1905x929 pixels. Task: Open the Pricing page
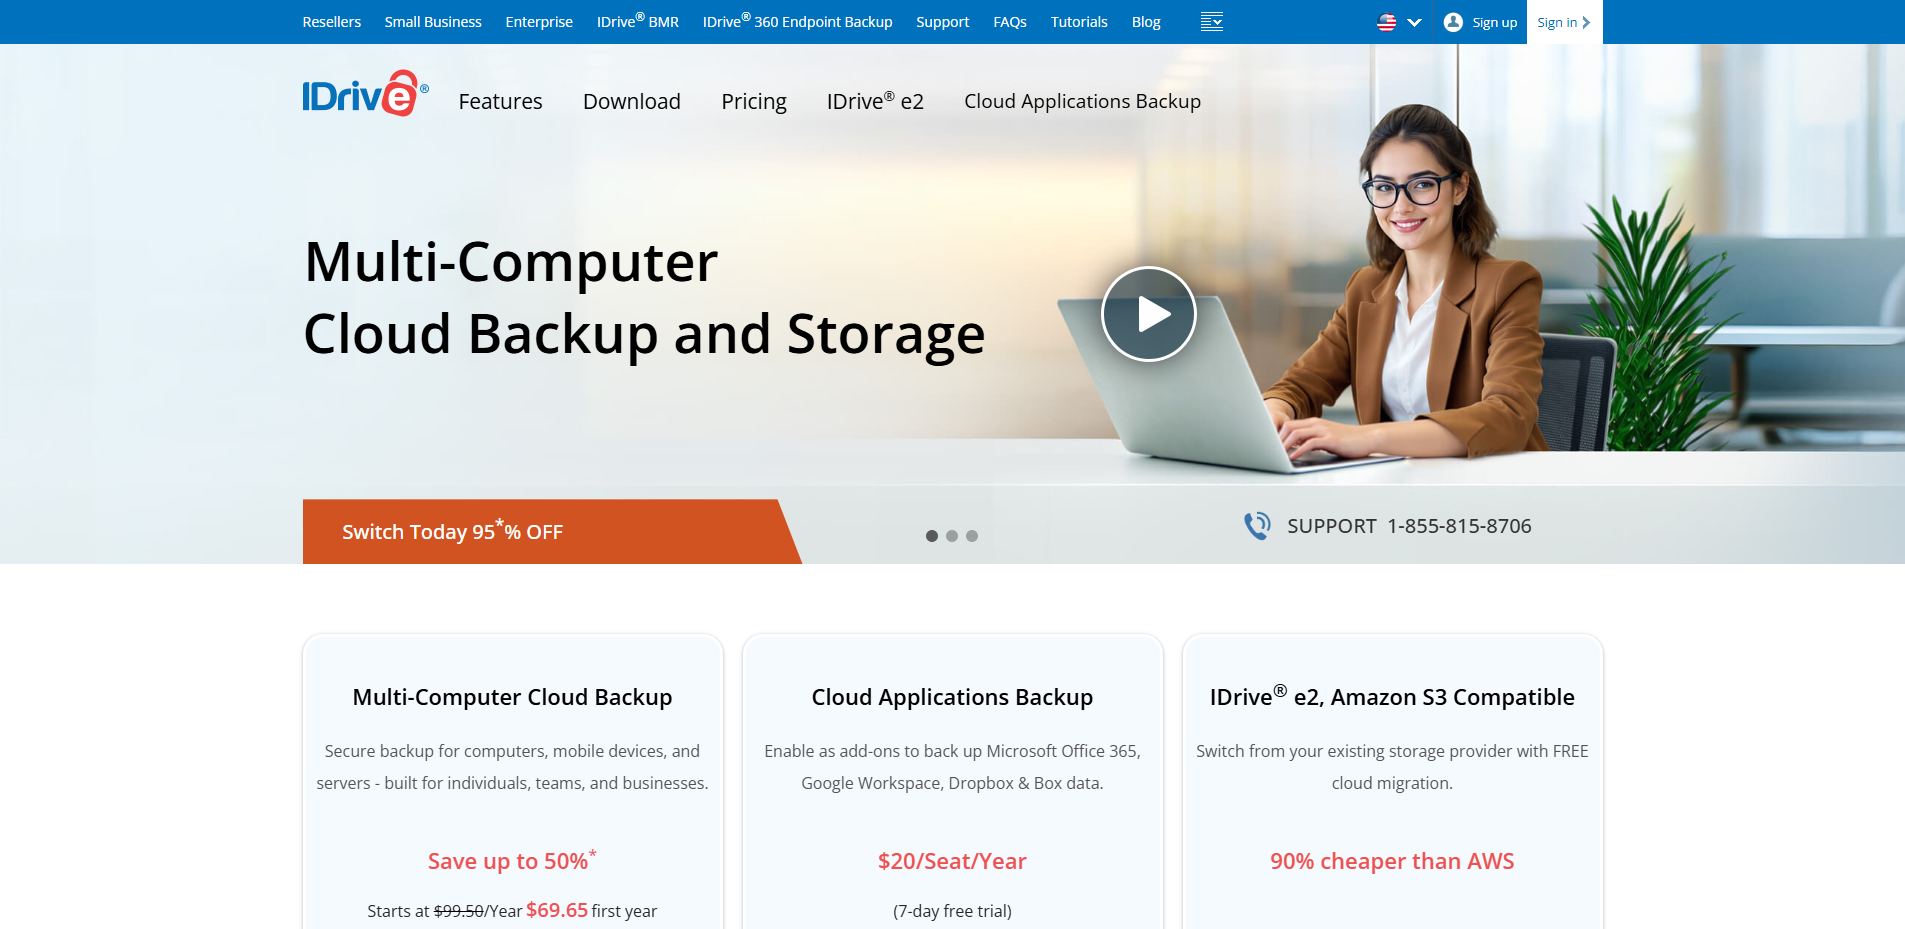pos(753,101)
